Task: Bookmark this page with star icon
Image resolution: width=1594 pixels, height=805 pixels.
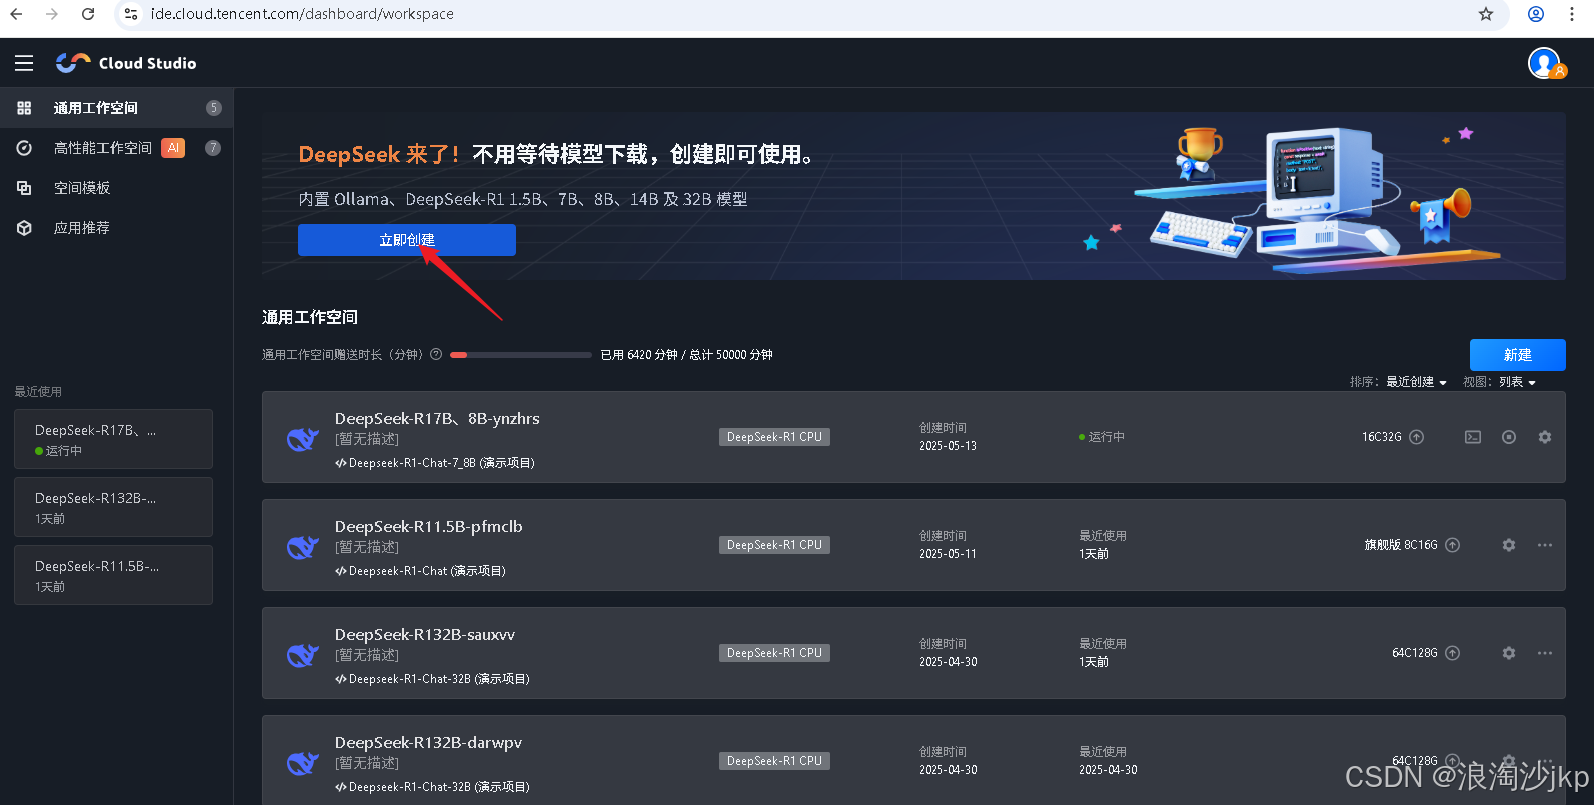Action: click(x=1486, y=14)
